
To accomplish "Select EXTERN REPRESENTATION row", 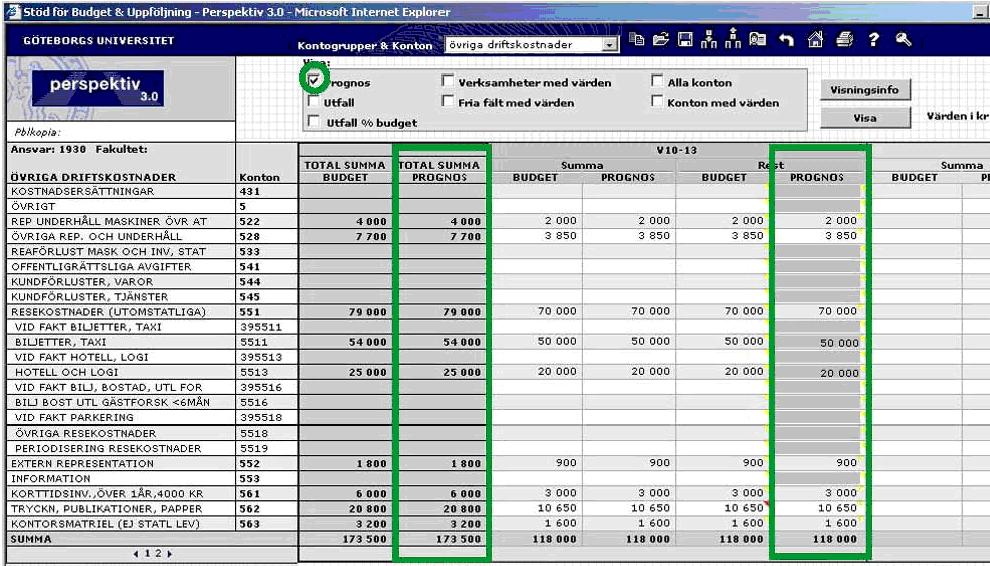I will click(82, 464).
